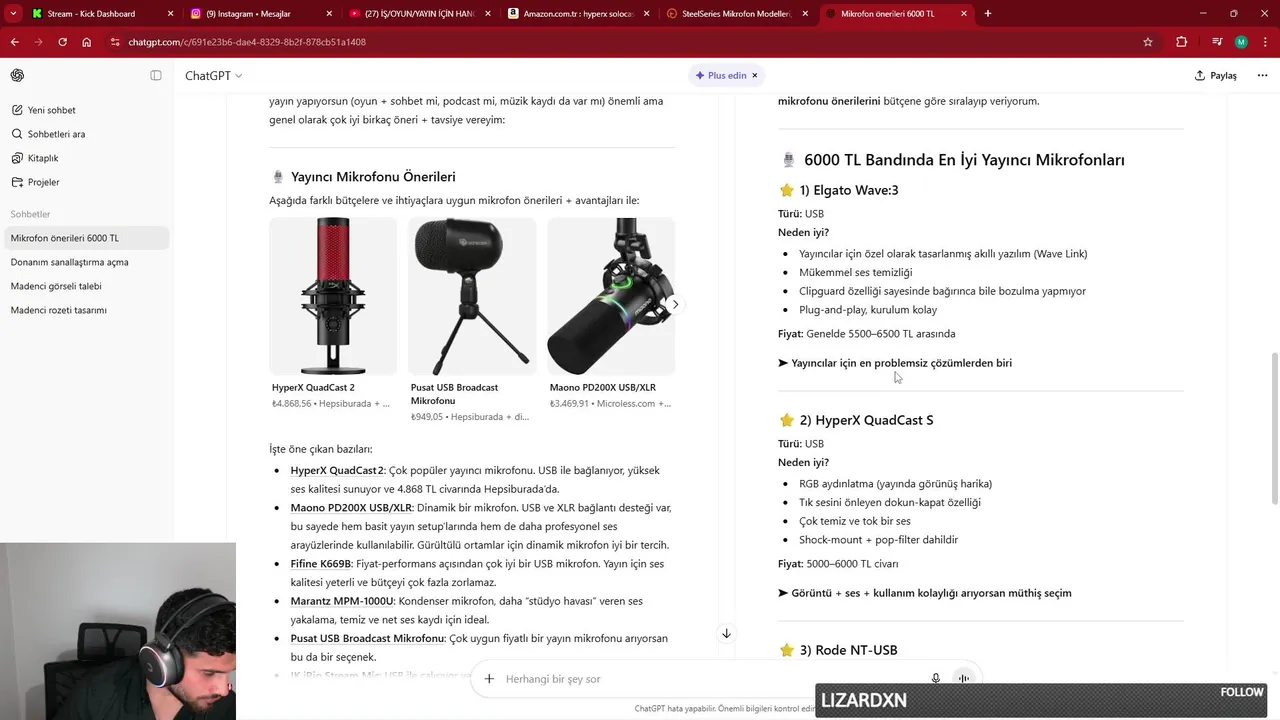Dismiss the Plus edin banner with X
Screen dimensions: 1280x720
[755, 75]
